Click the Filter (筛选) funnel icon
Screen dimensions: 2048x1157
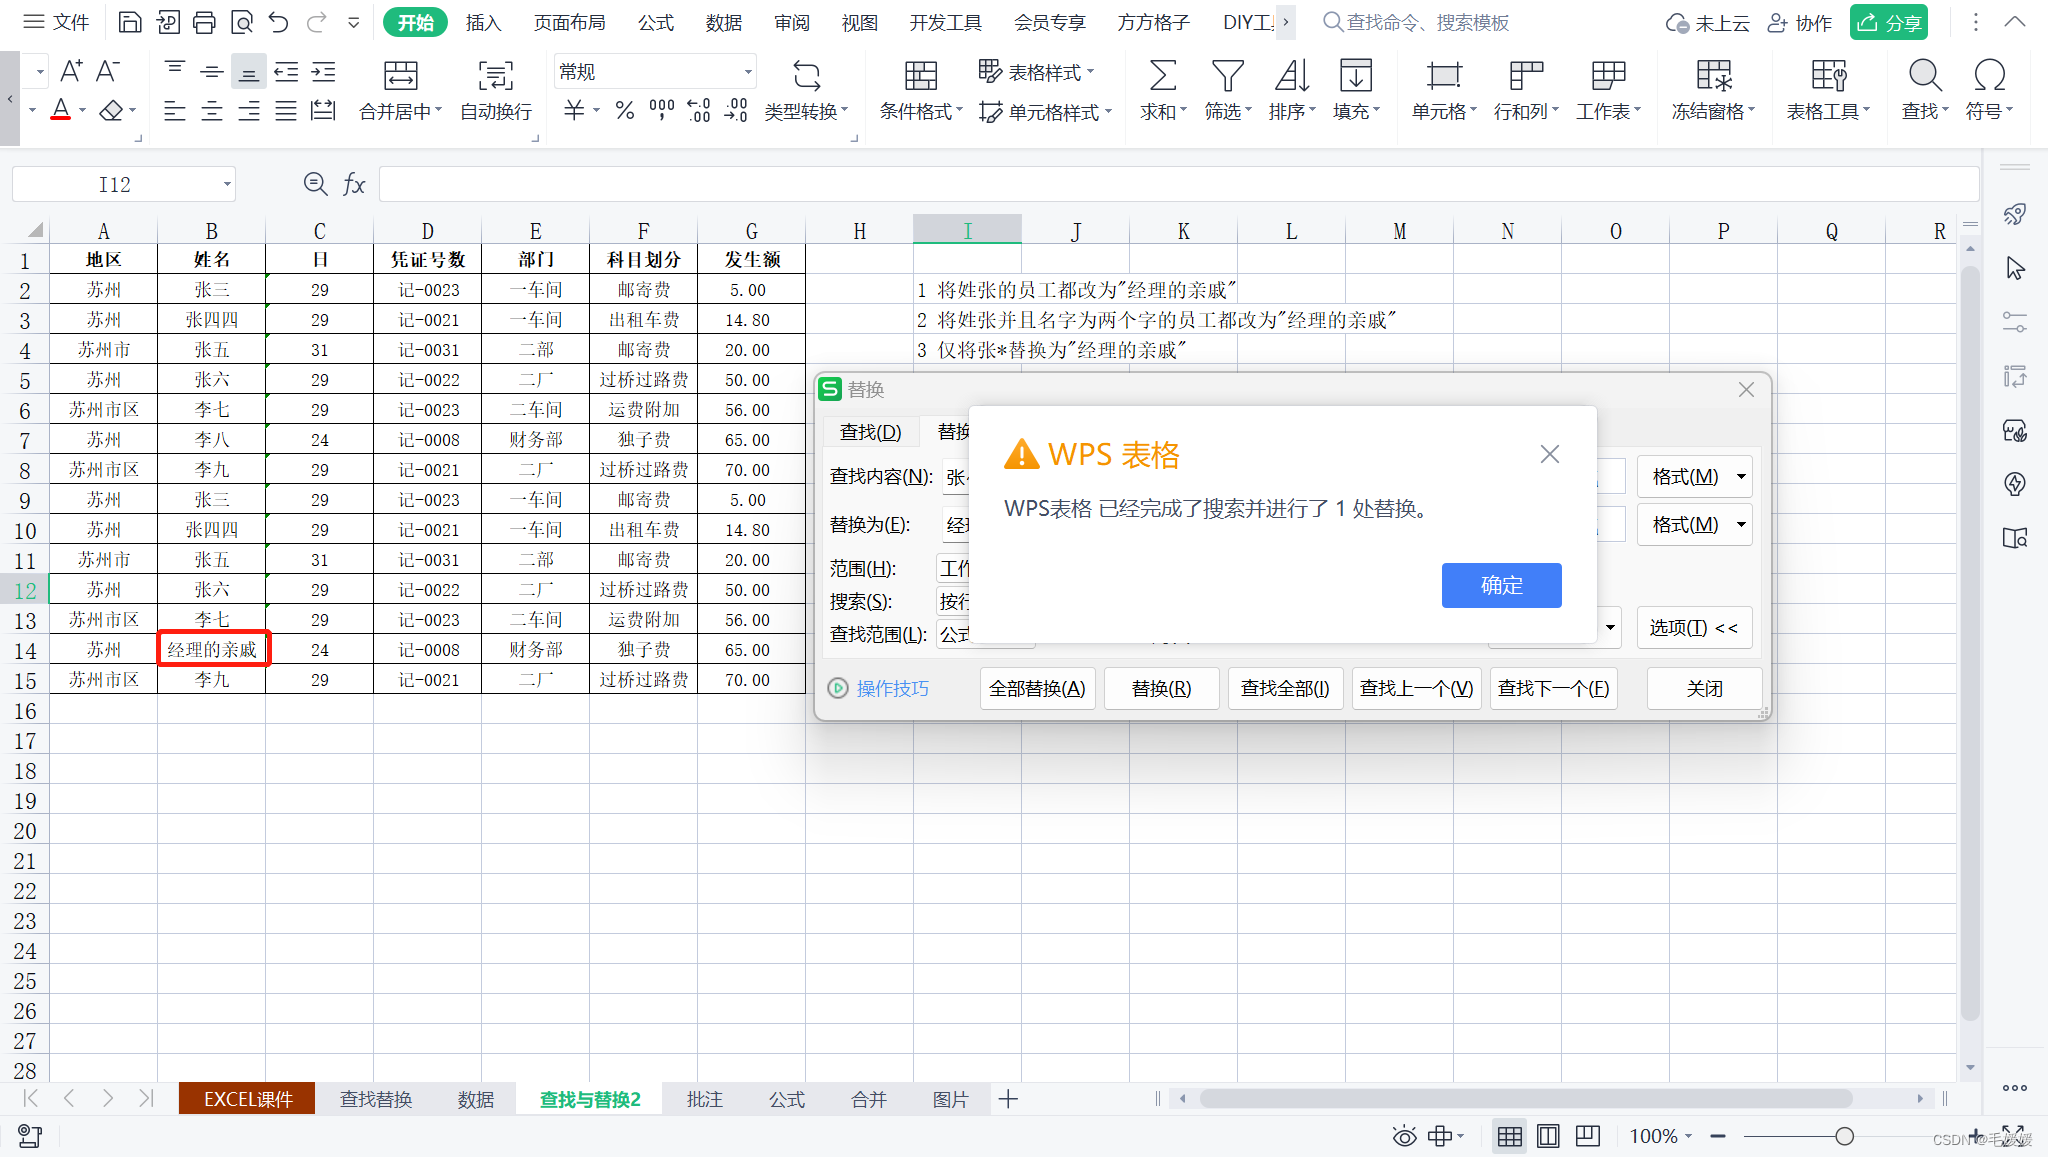[x=1227, y=76]
